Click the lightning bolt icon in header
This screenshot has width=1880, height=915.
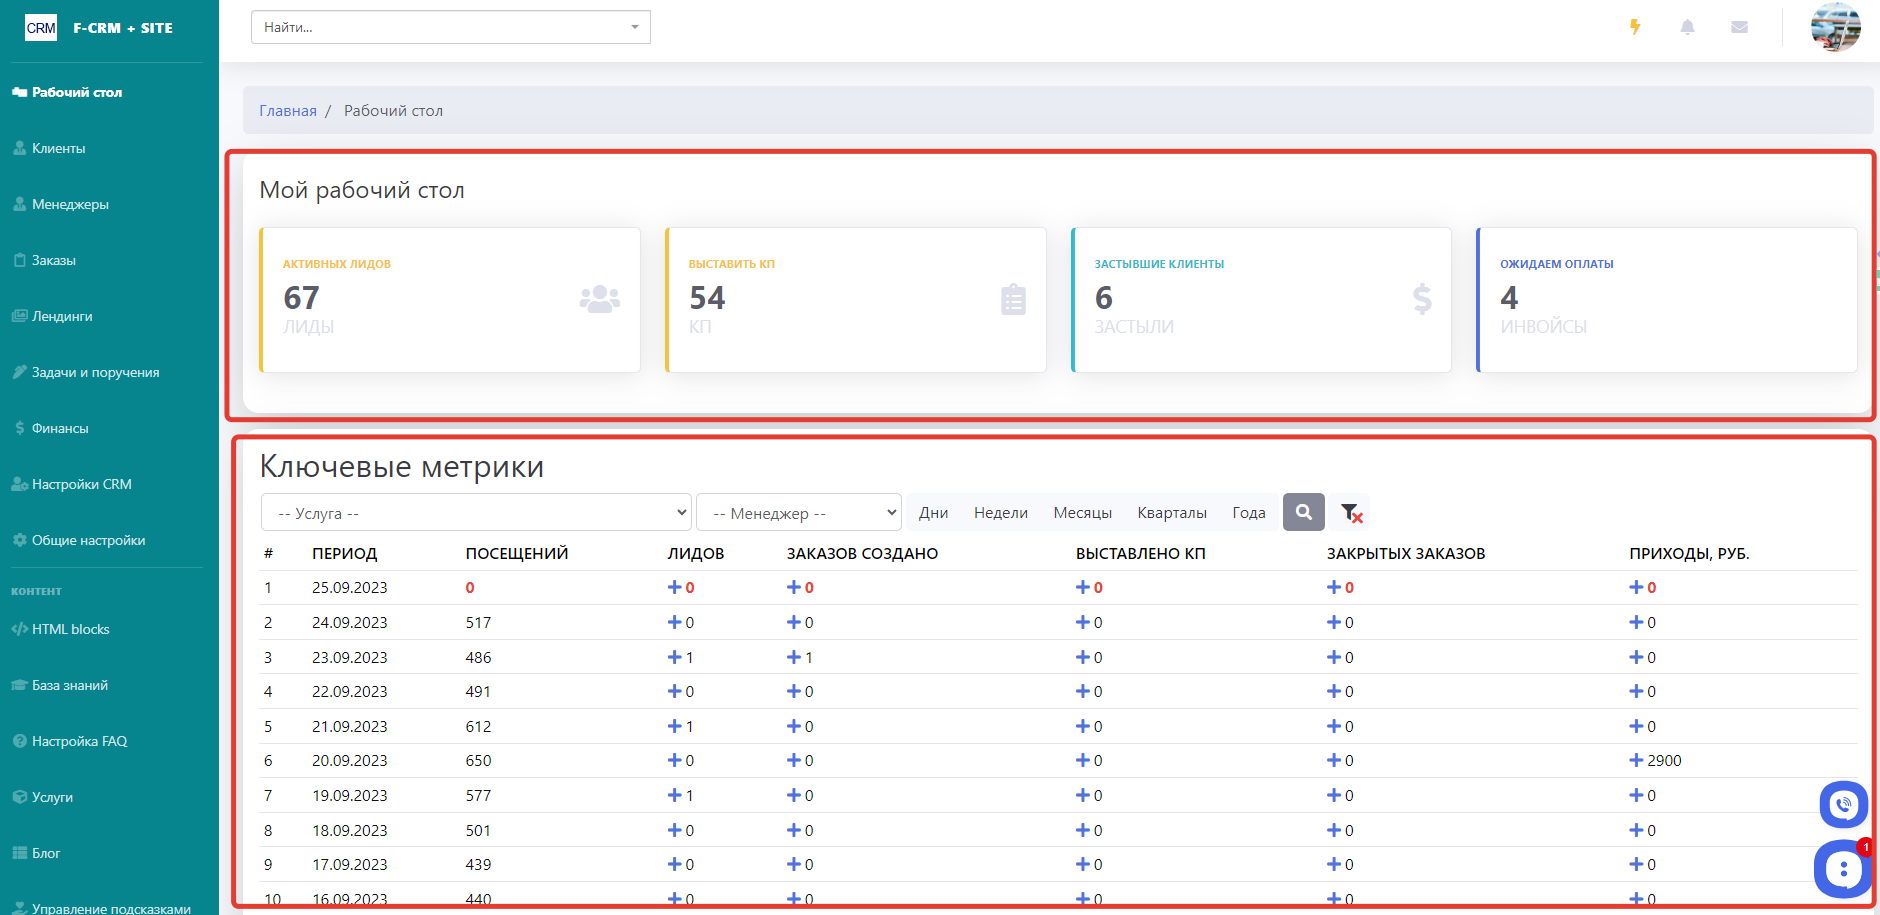coord(1635,27)
